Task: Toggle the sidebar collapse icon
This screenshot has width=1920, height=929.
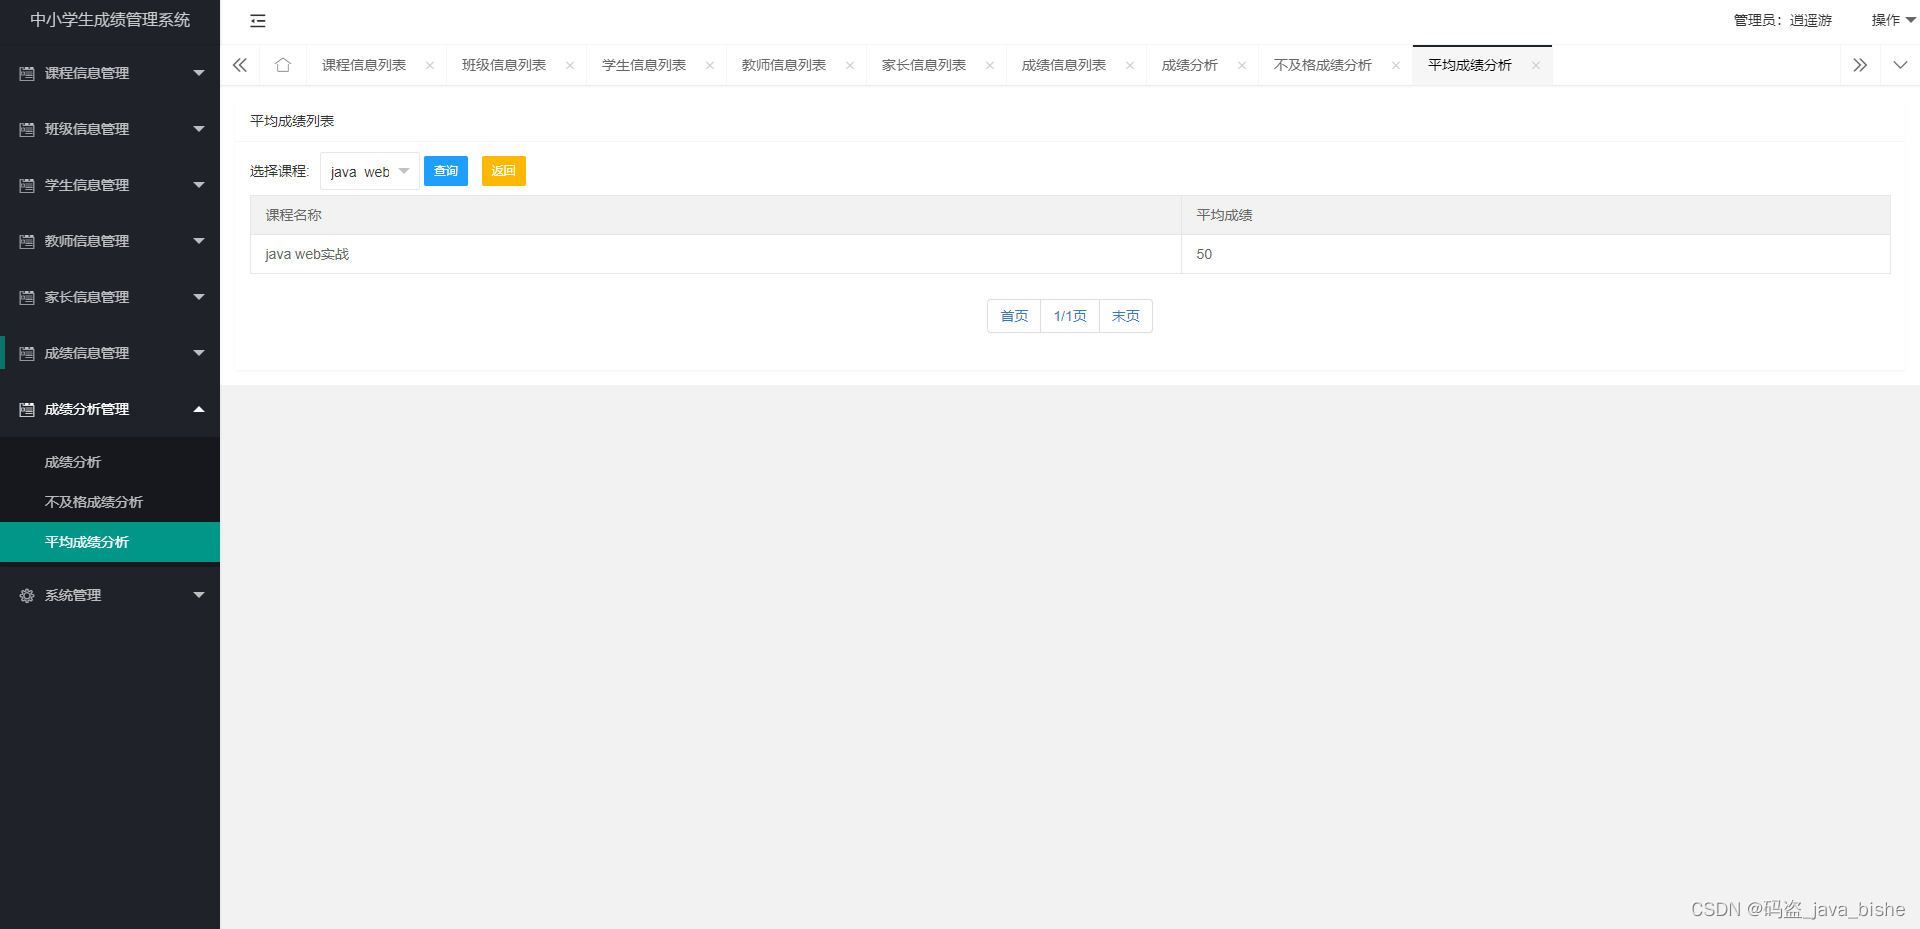Action: [258, 21]
